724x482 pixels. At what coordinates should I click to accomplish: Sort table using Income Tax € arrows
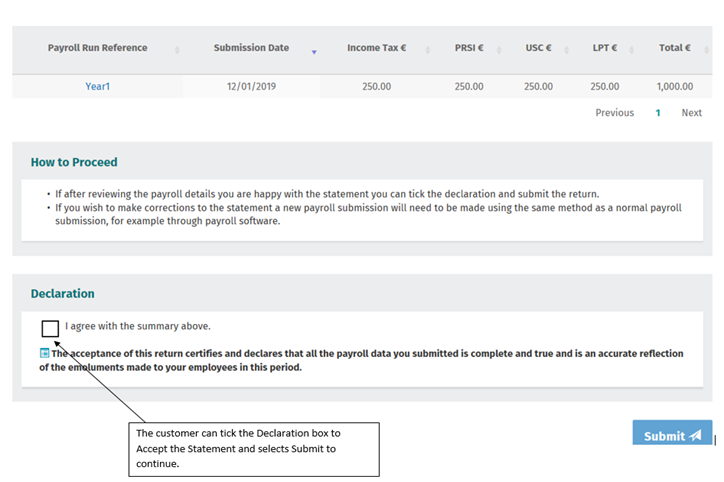pos(427,50)
